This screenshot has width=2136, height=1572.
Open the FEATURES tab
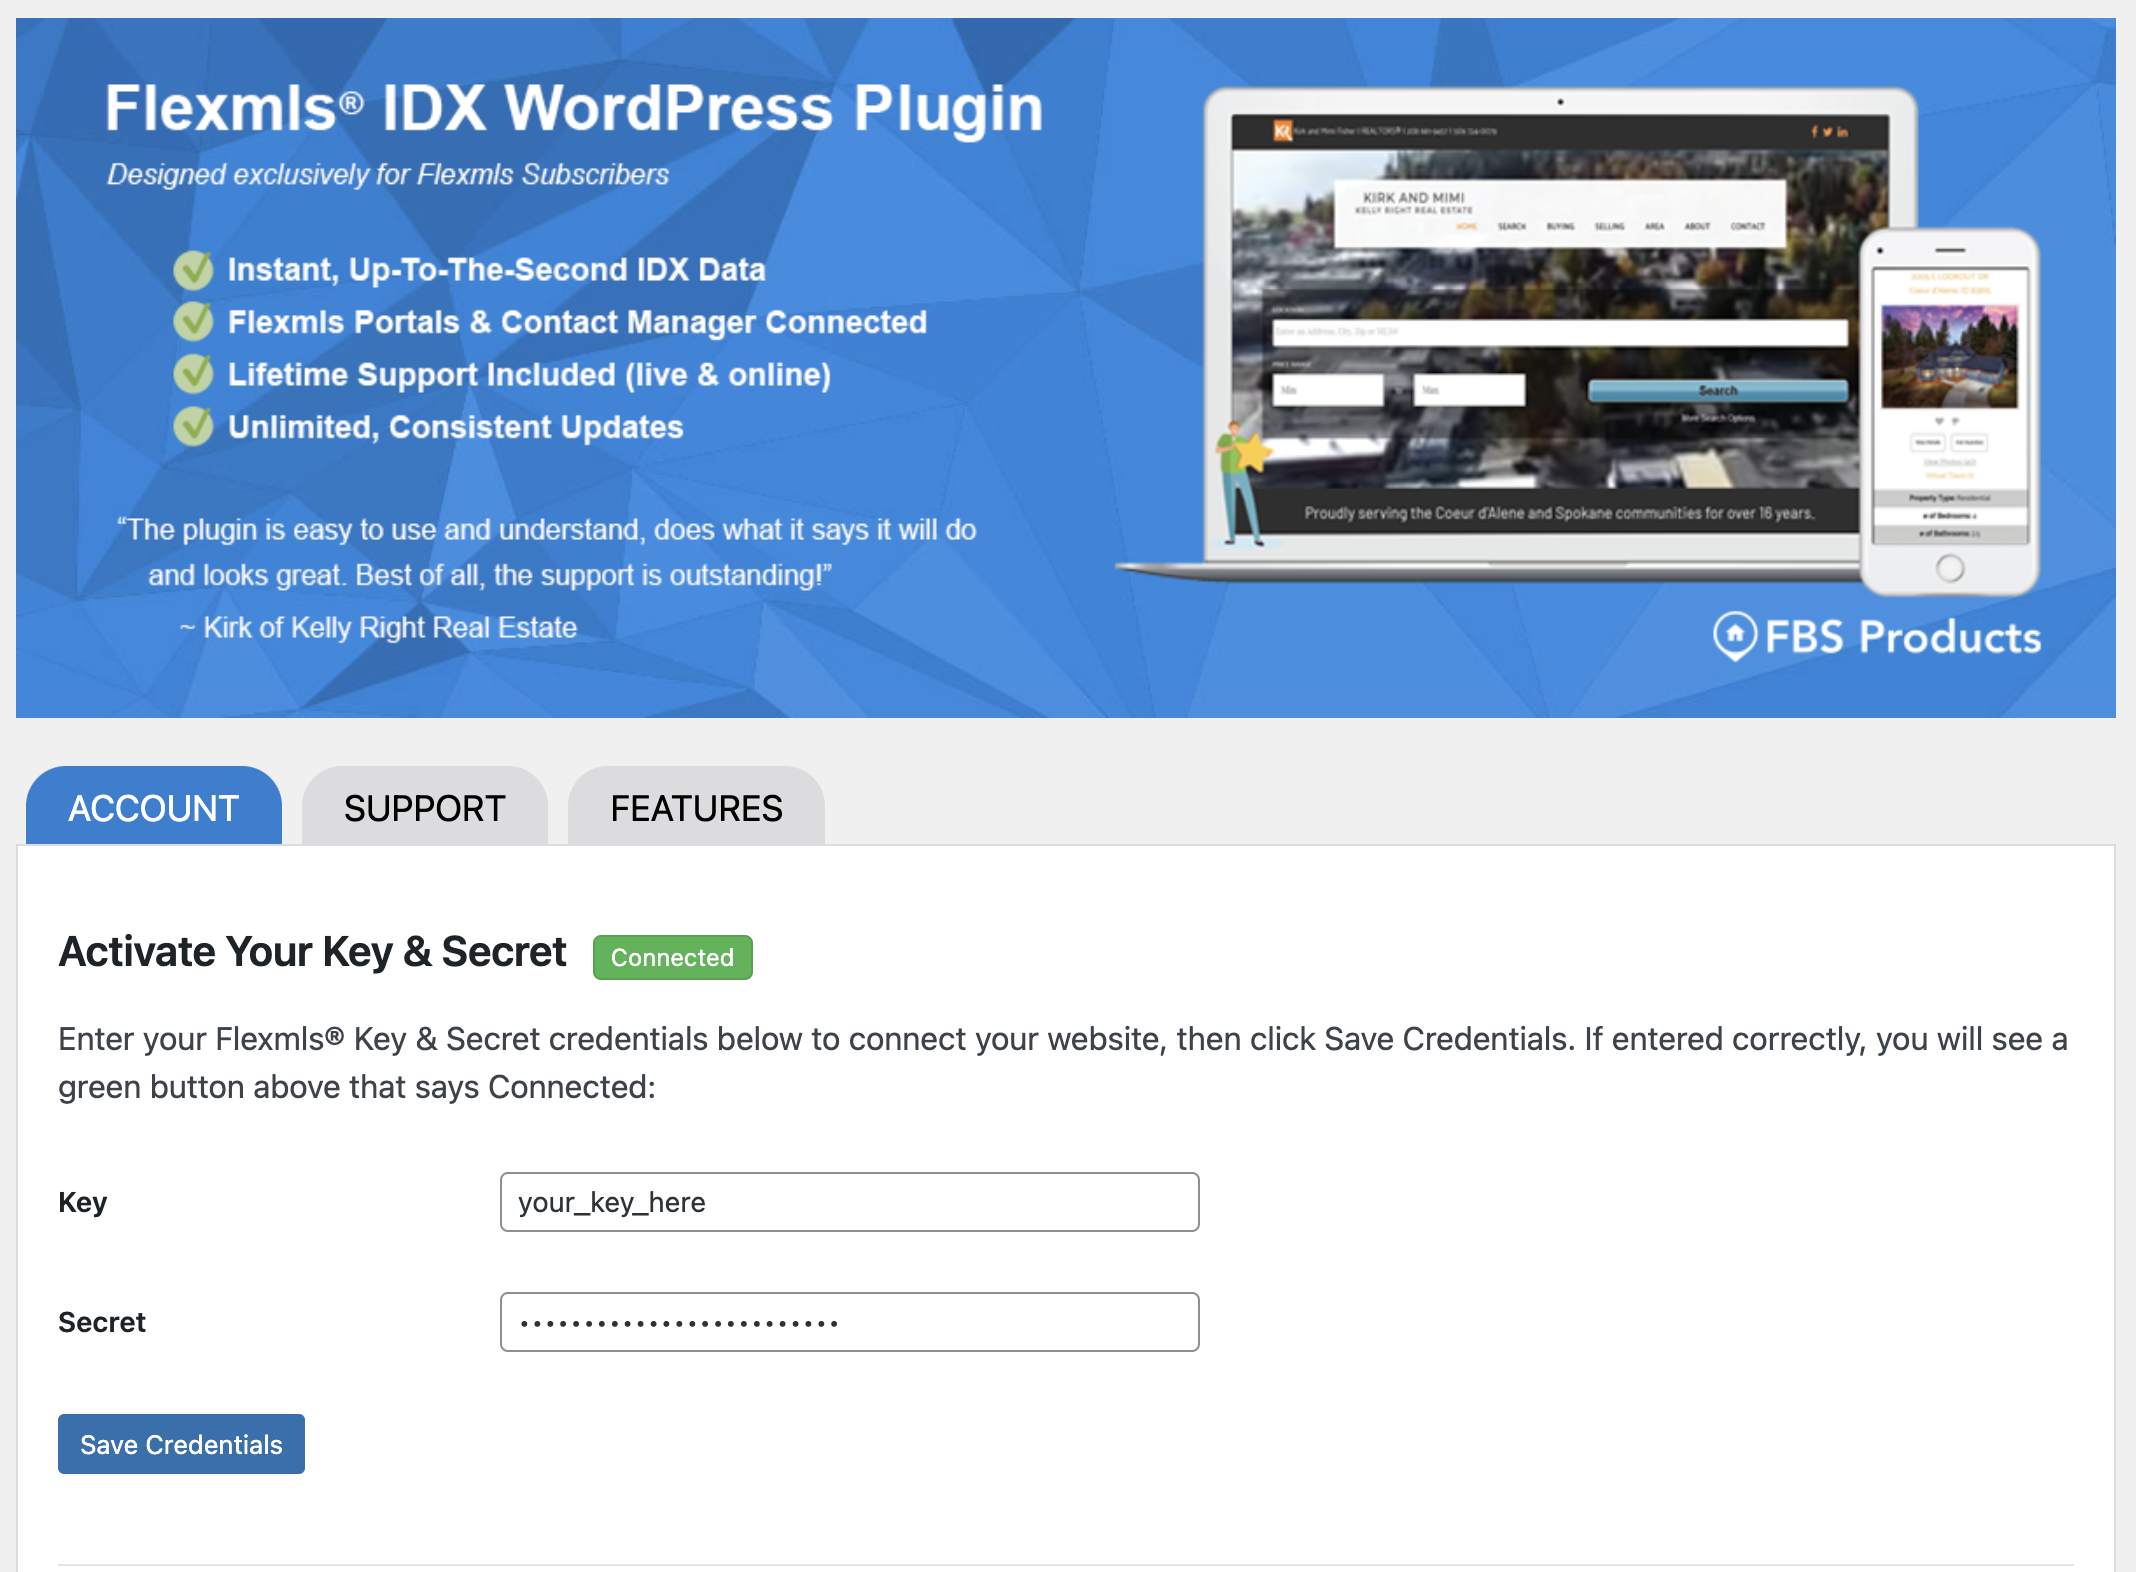point(696,806)
